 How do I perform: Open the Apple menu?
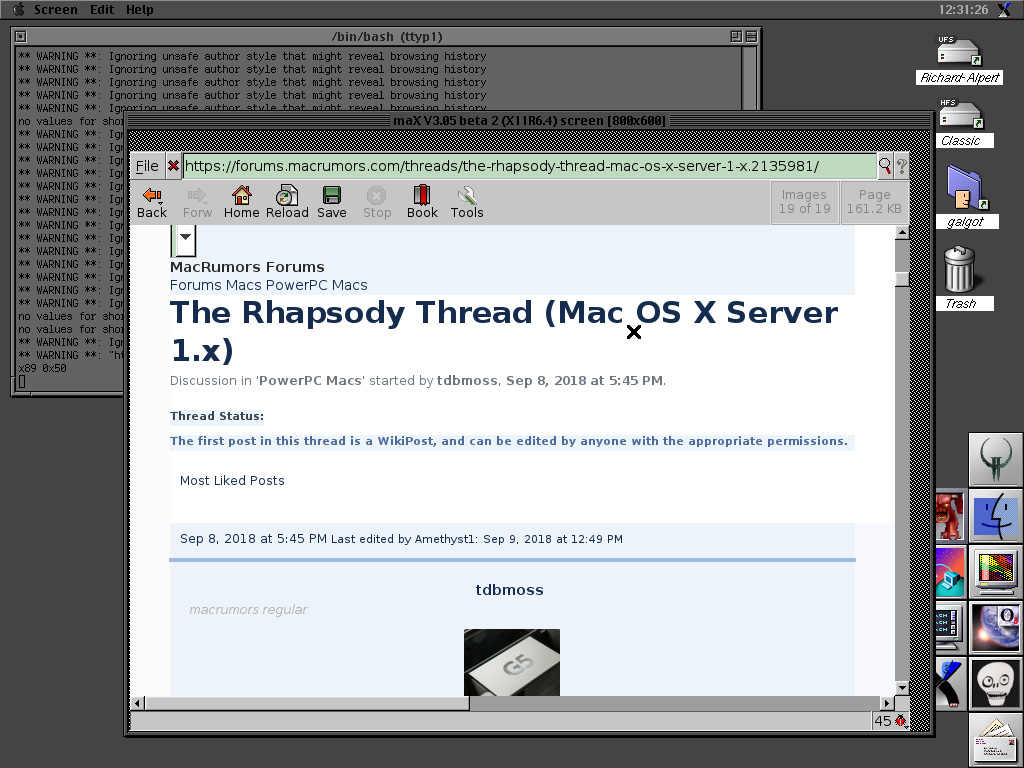(18, 9)
